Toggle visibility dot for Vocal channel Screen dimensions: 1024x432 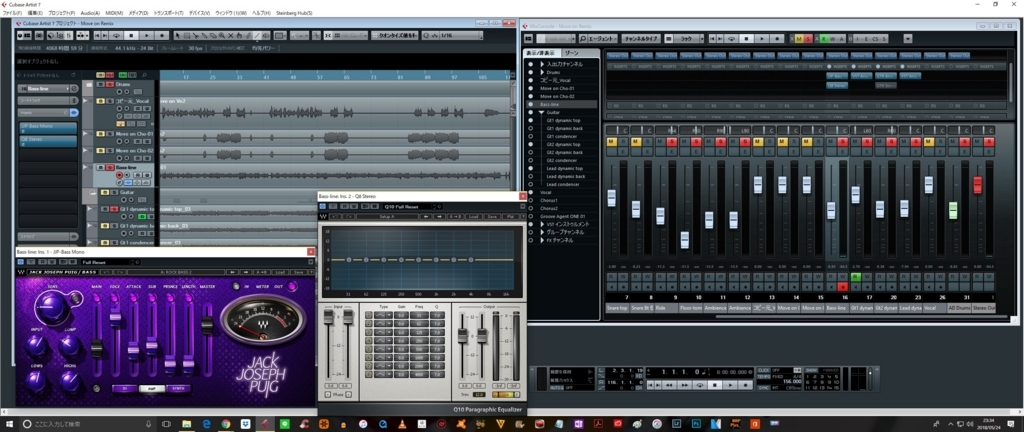click(x=531, y=192)
